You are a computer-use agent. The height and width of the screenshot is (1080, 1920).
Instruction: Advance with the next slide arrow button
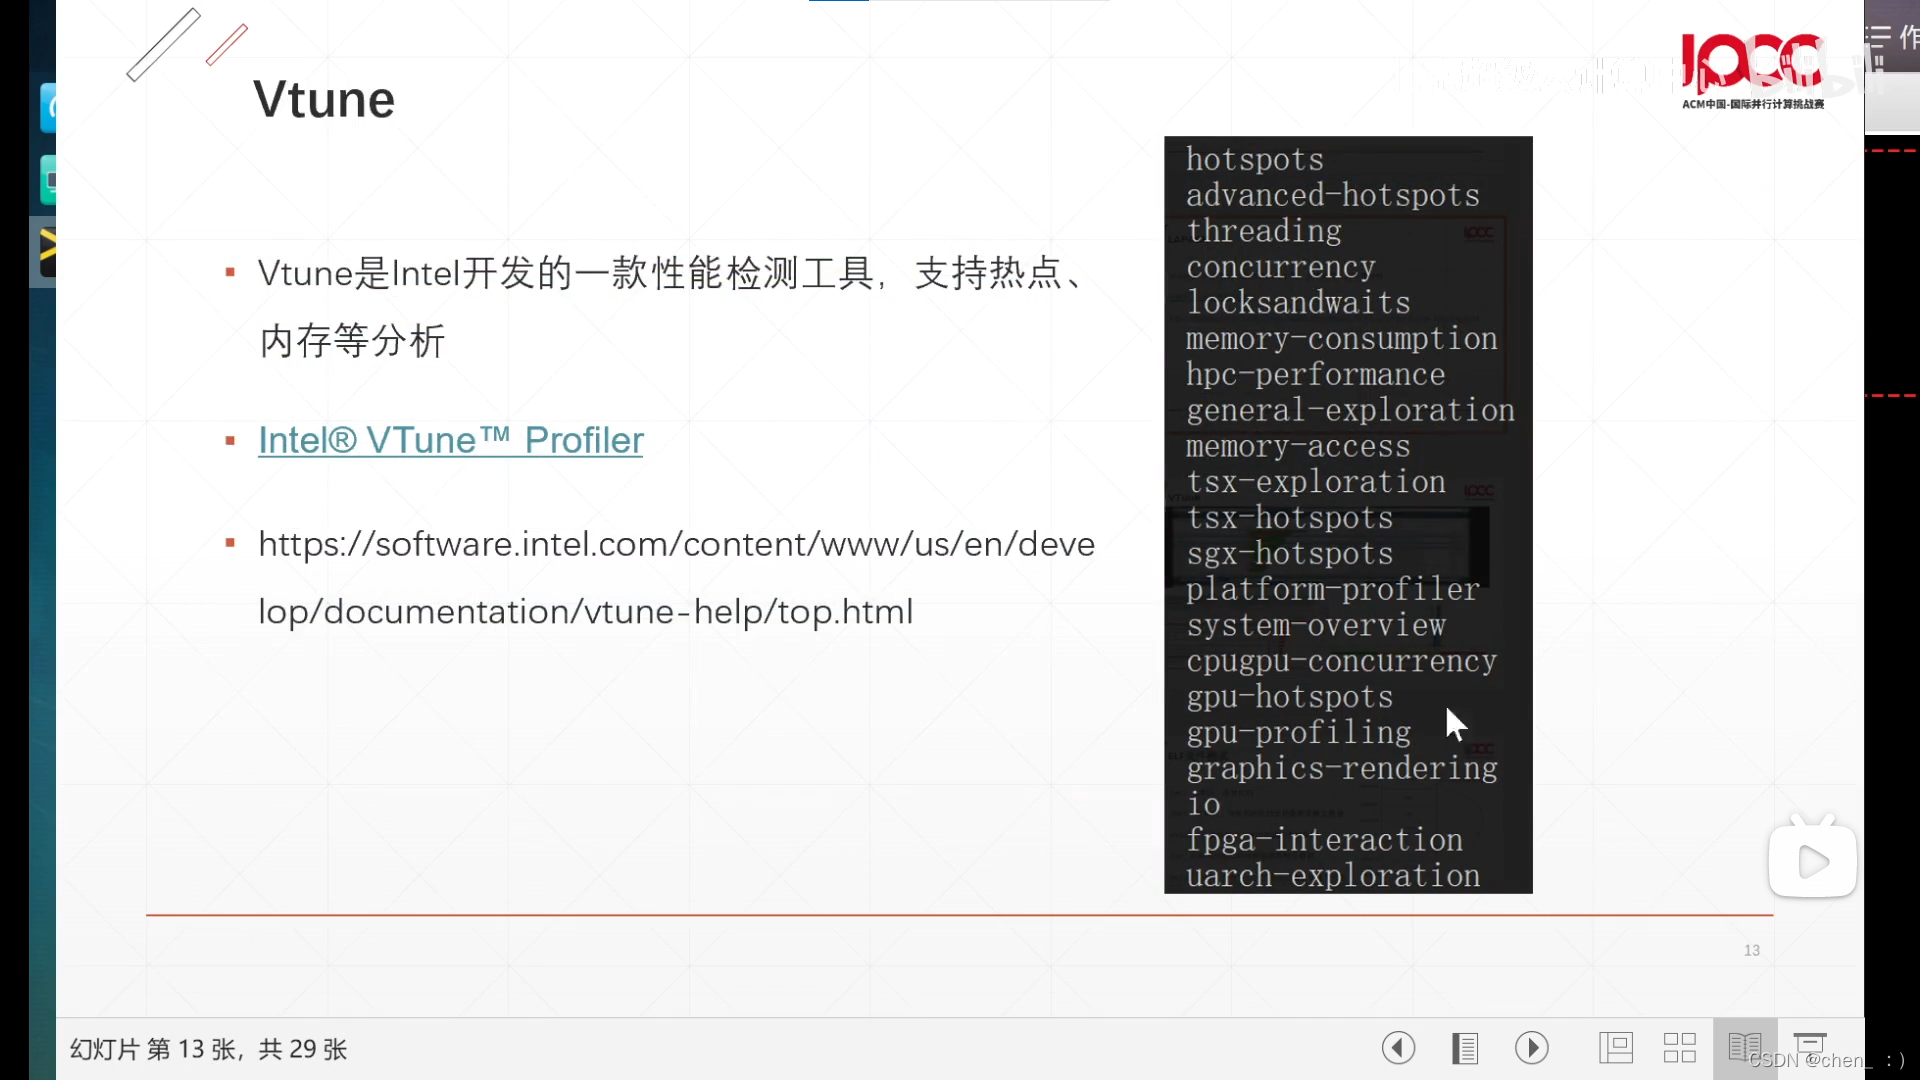click(x=1531, y=1048)
